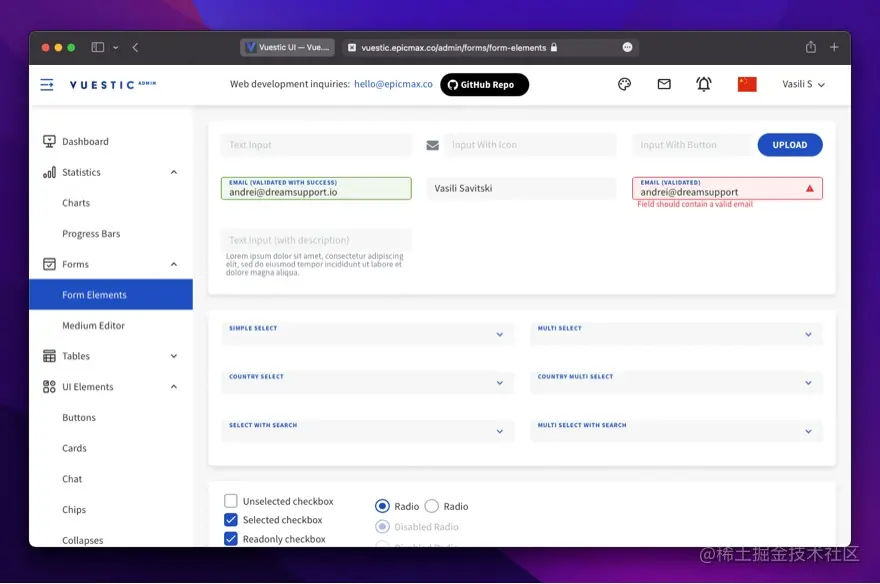
Task: Open the messages envelope icon
Action: [x=663, y=84]
